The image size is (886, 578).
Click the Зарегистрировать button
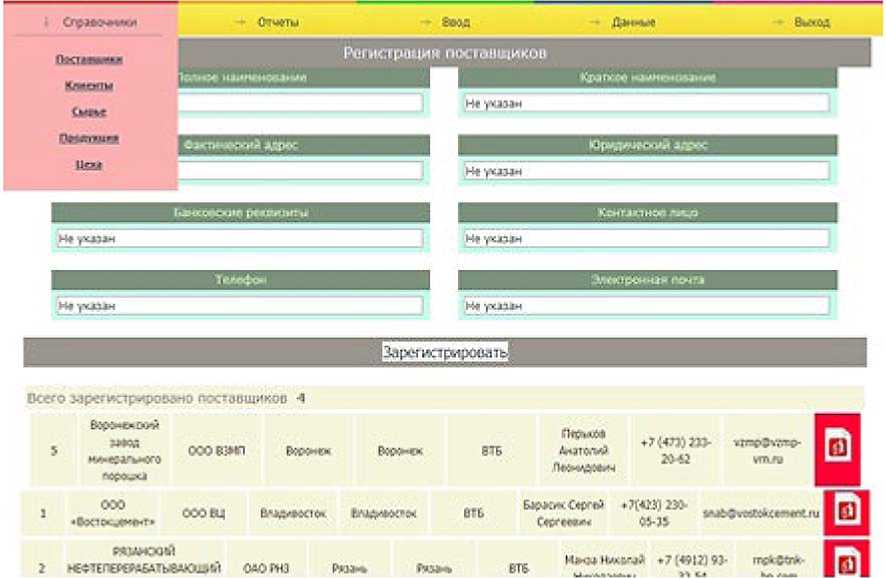click(445, 352)
